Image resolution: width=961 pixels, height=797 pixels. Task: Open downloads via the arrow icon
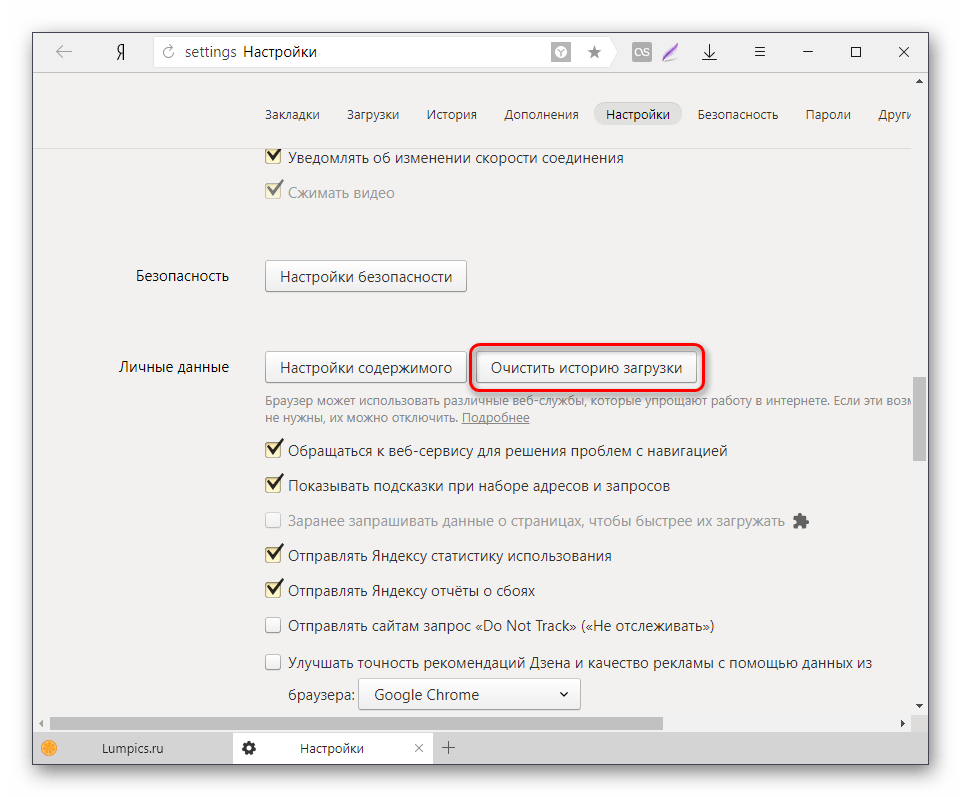tap(709, 52)
